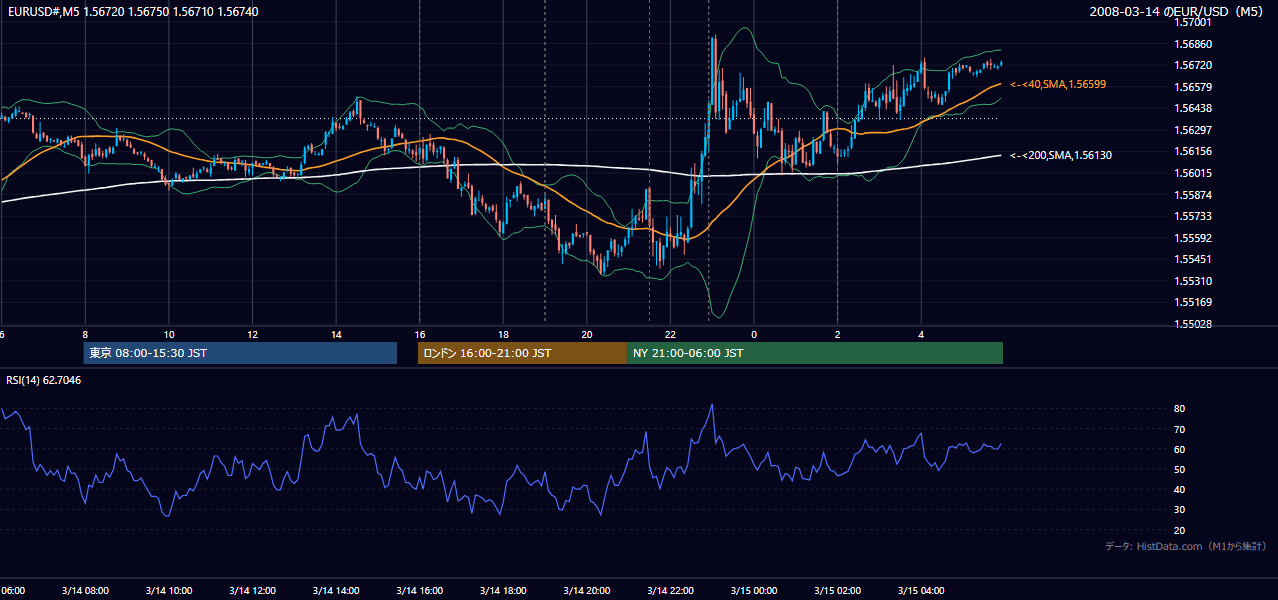Click the 40 SMA label reading 1.56599
1278x600 pixels.
click(1058, 85)
